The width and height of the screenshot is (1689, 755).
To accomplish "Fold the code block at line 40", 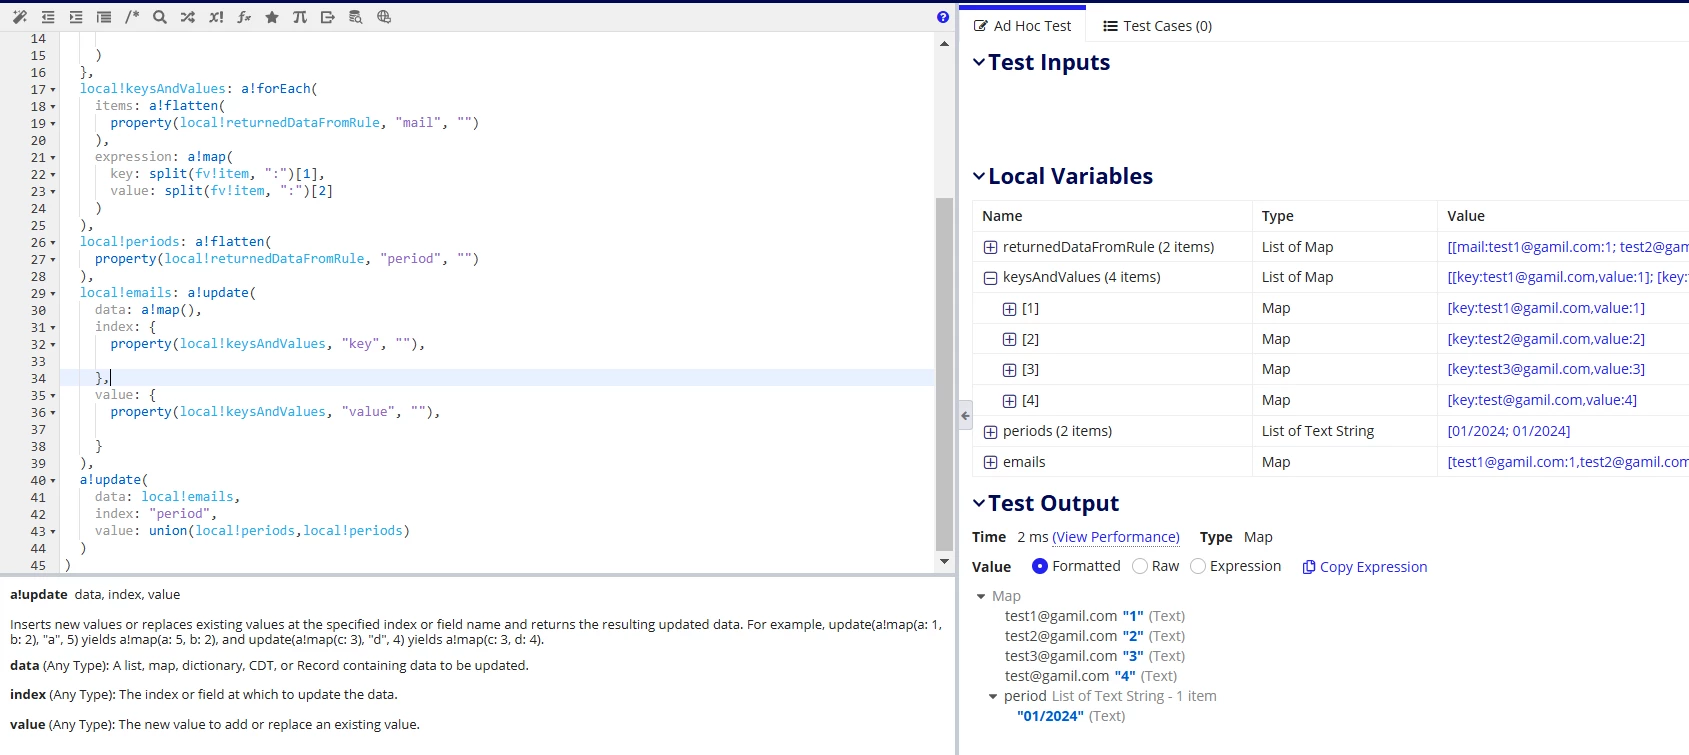I will 53,481.
